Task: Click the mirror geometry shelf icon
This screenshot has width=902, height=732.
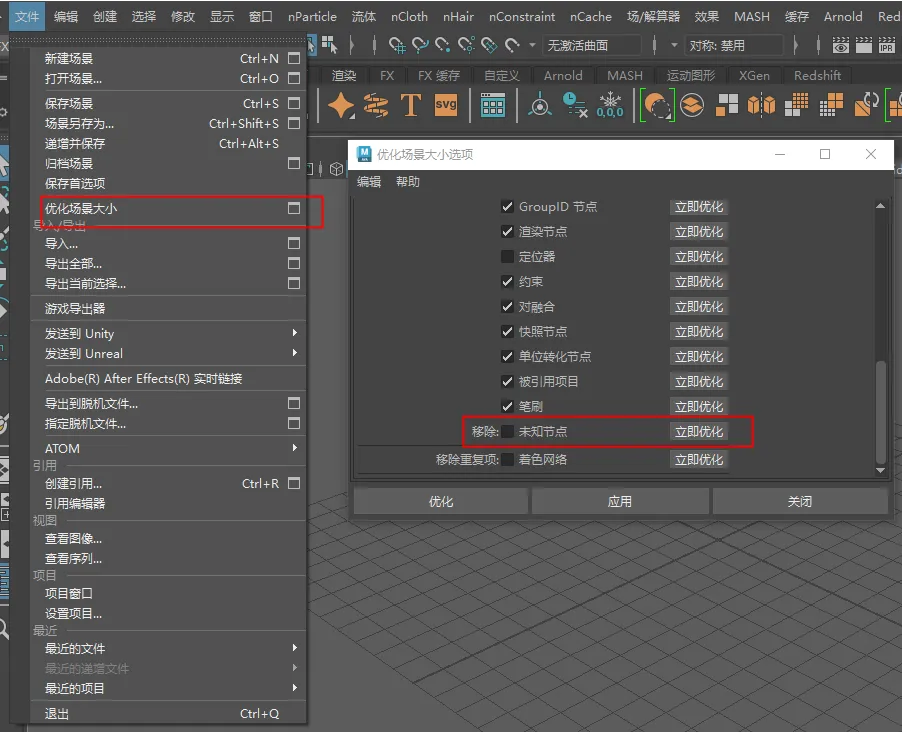Action: coord(762,105)
